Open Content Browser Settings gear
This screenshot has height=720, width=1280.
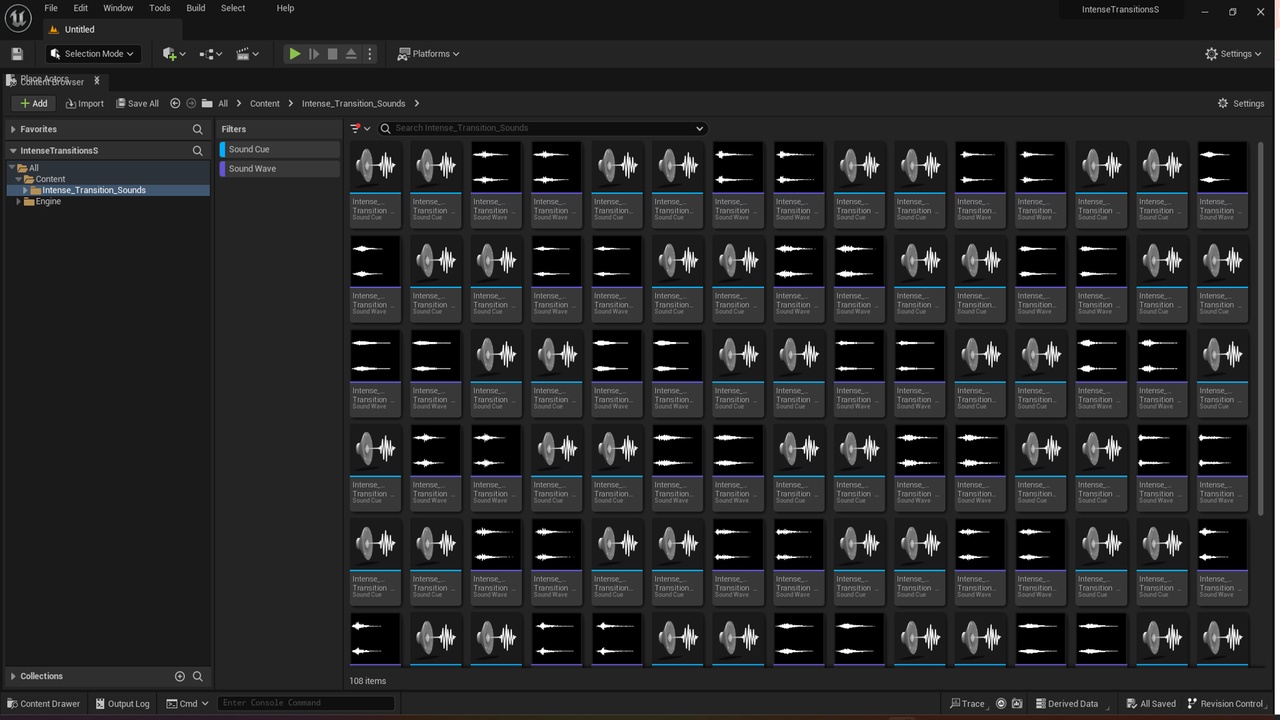(x=1241, y=103)
